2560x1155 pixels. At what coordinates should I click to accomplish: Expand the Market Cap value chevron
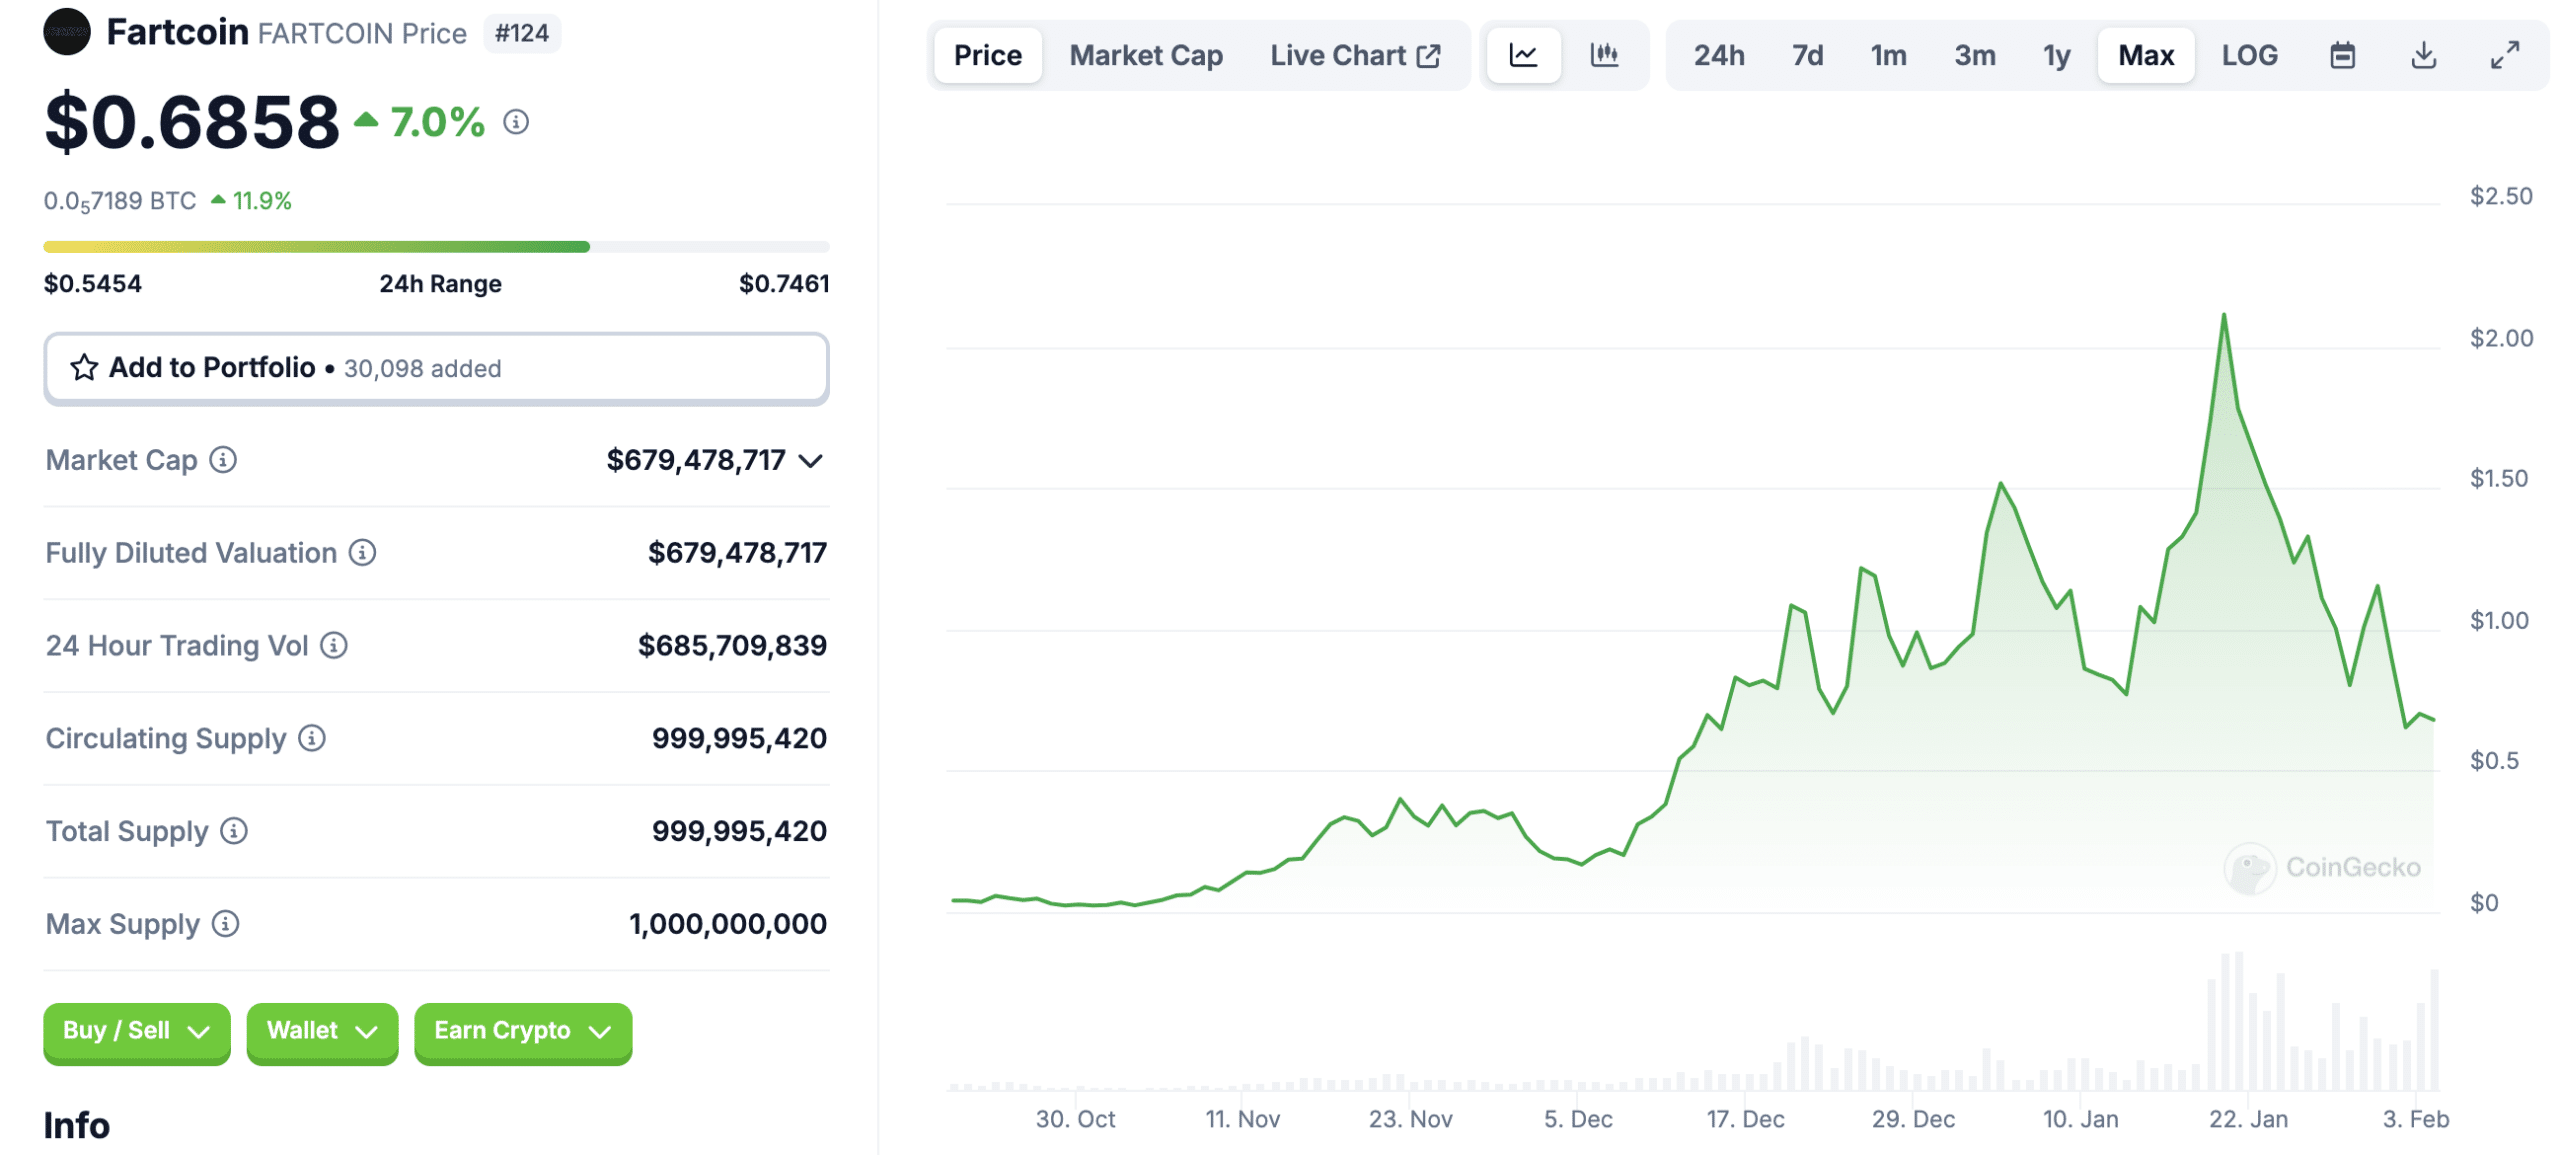pos(811,461)
